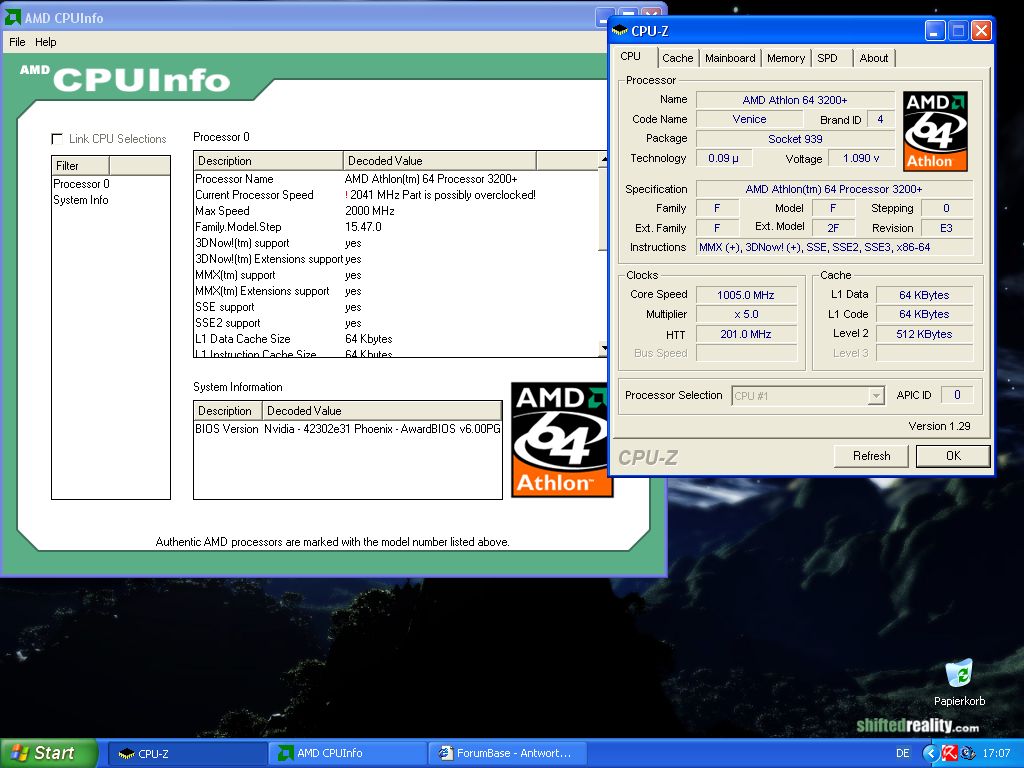The width and height of the screenshot is (1024, 768).
Task: Click the HTT value 201.0 MHz
Action: [746, 334]
